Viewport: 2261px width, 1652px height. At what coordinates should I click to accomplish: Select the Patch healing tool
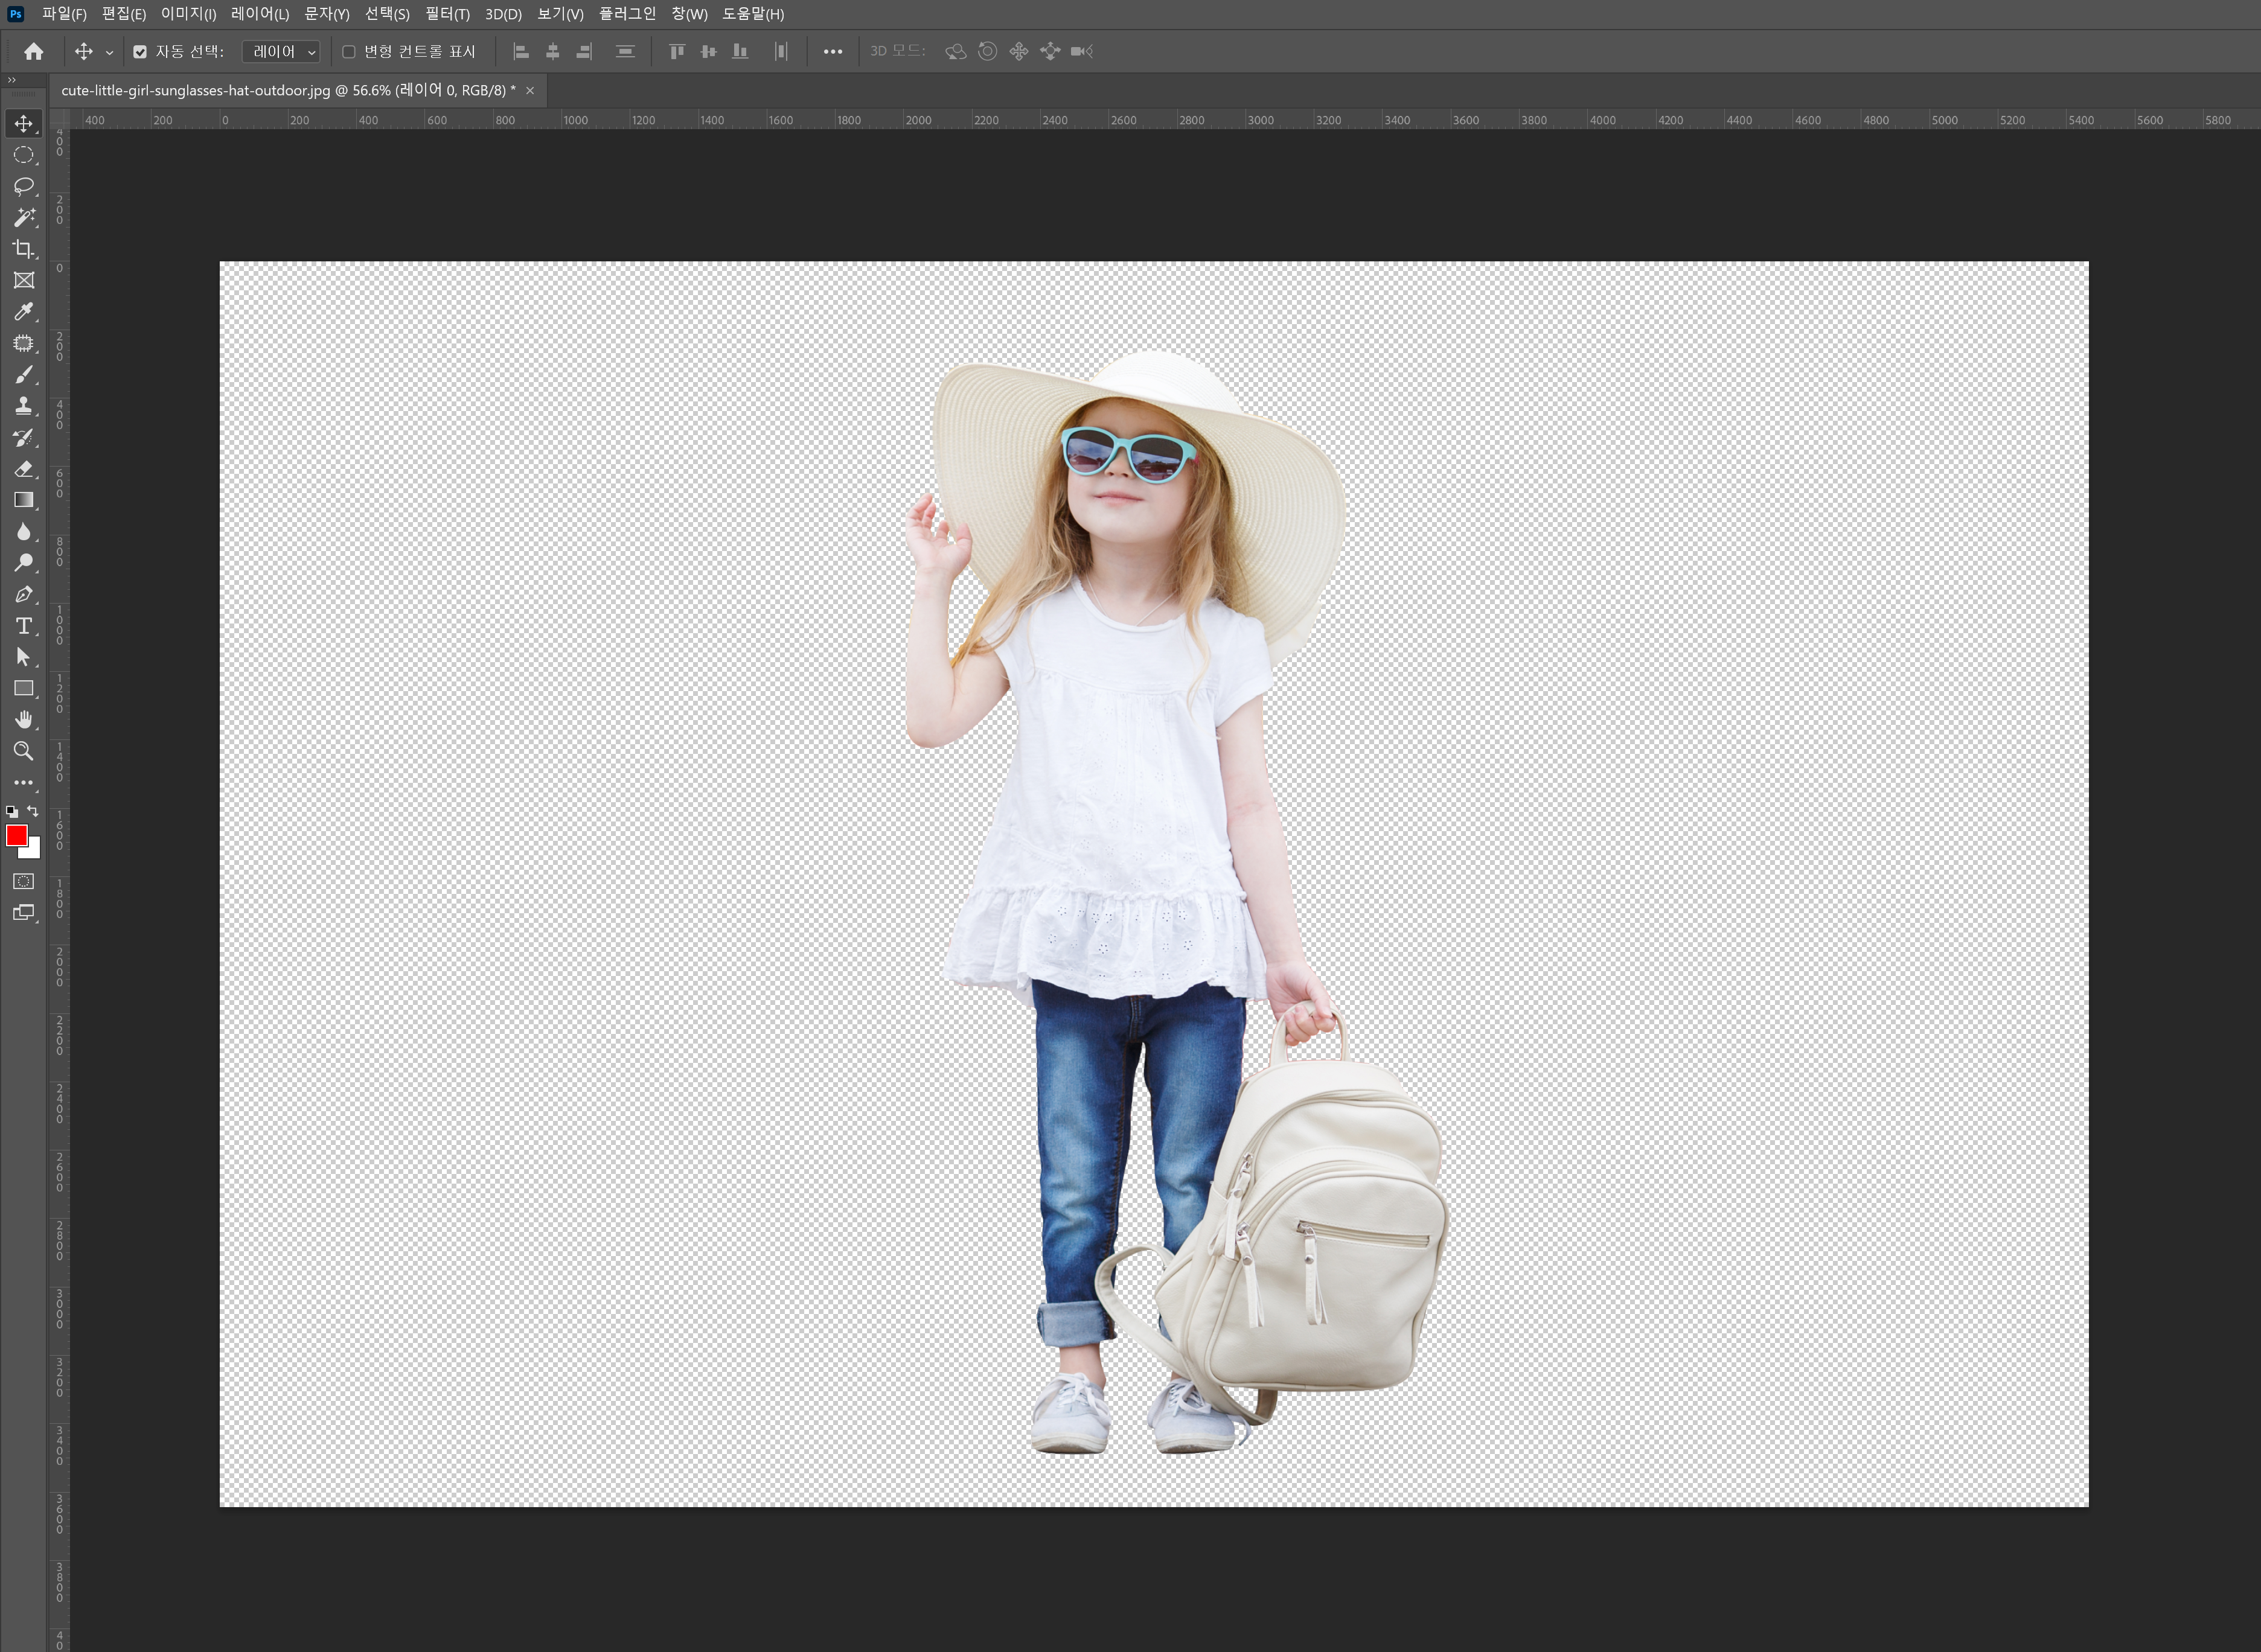click(x=24, y=343)
